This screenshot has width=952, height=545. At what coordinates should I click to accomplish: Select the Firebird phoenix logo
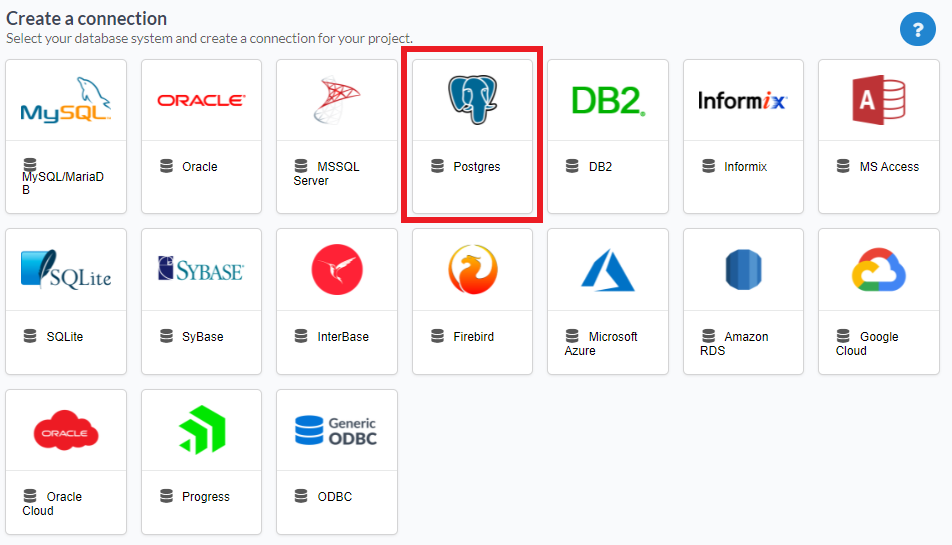click(x=472, y=270)
